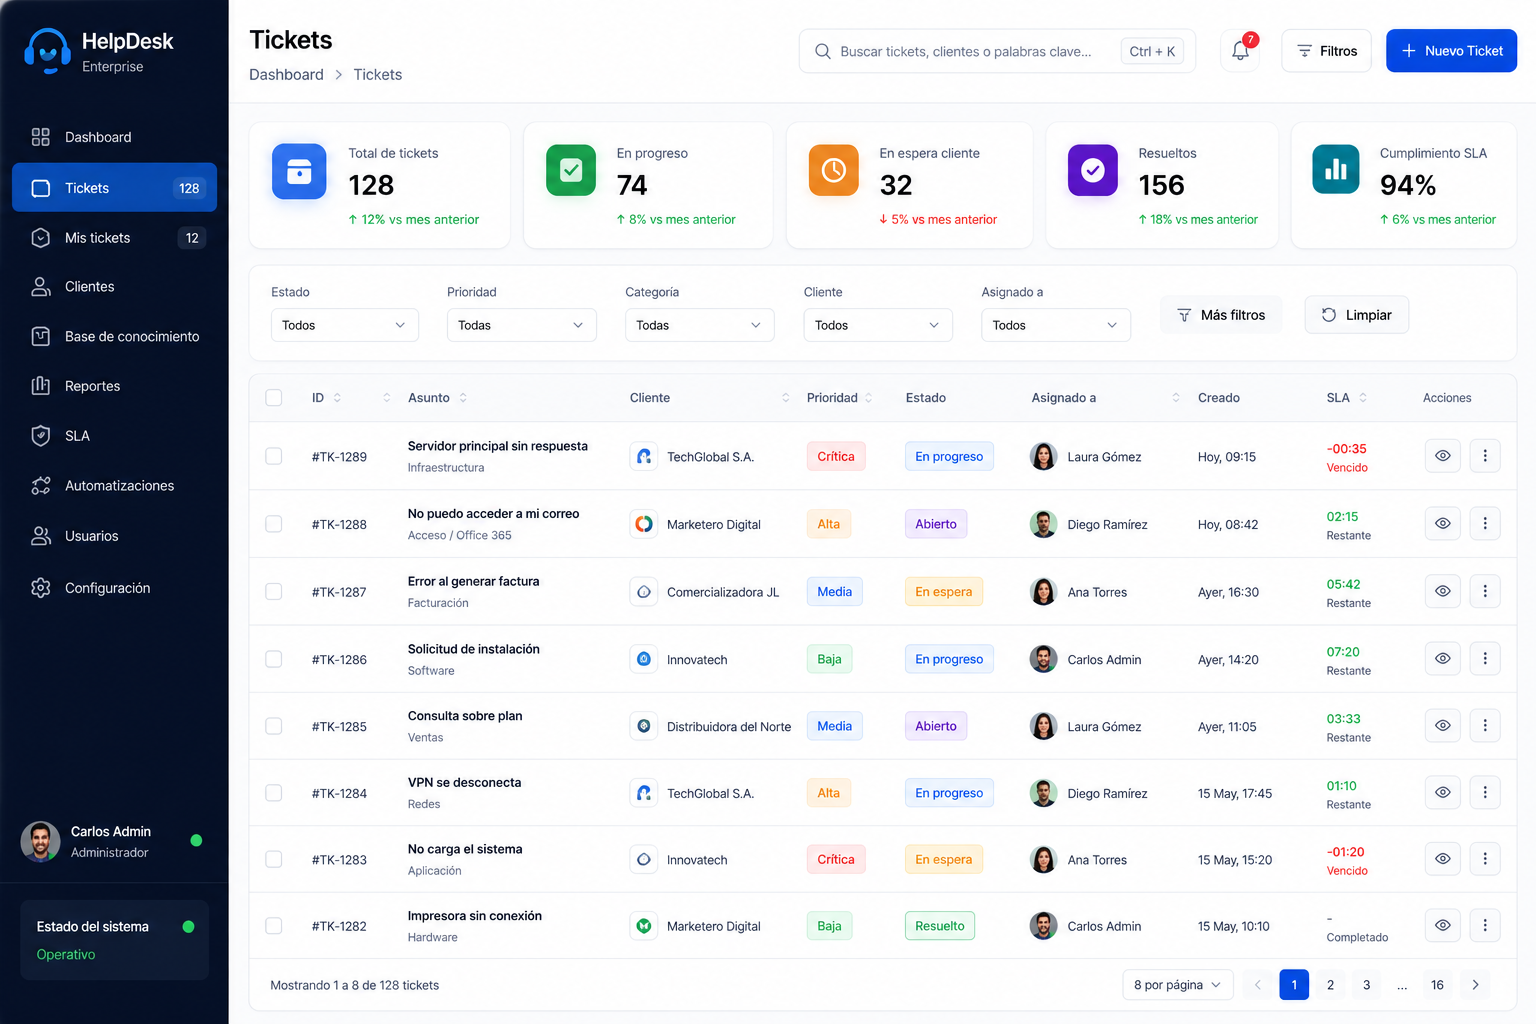Click the Resuelto status badge for #TK-1282
This screenshot has height=1024, width=1536.
tap(940, 926)
